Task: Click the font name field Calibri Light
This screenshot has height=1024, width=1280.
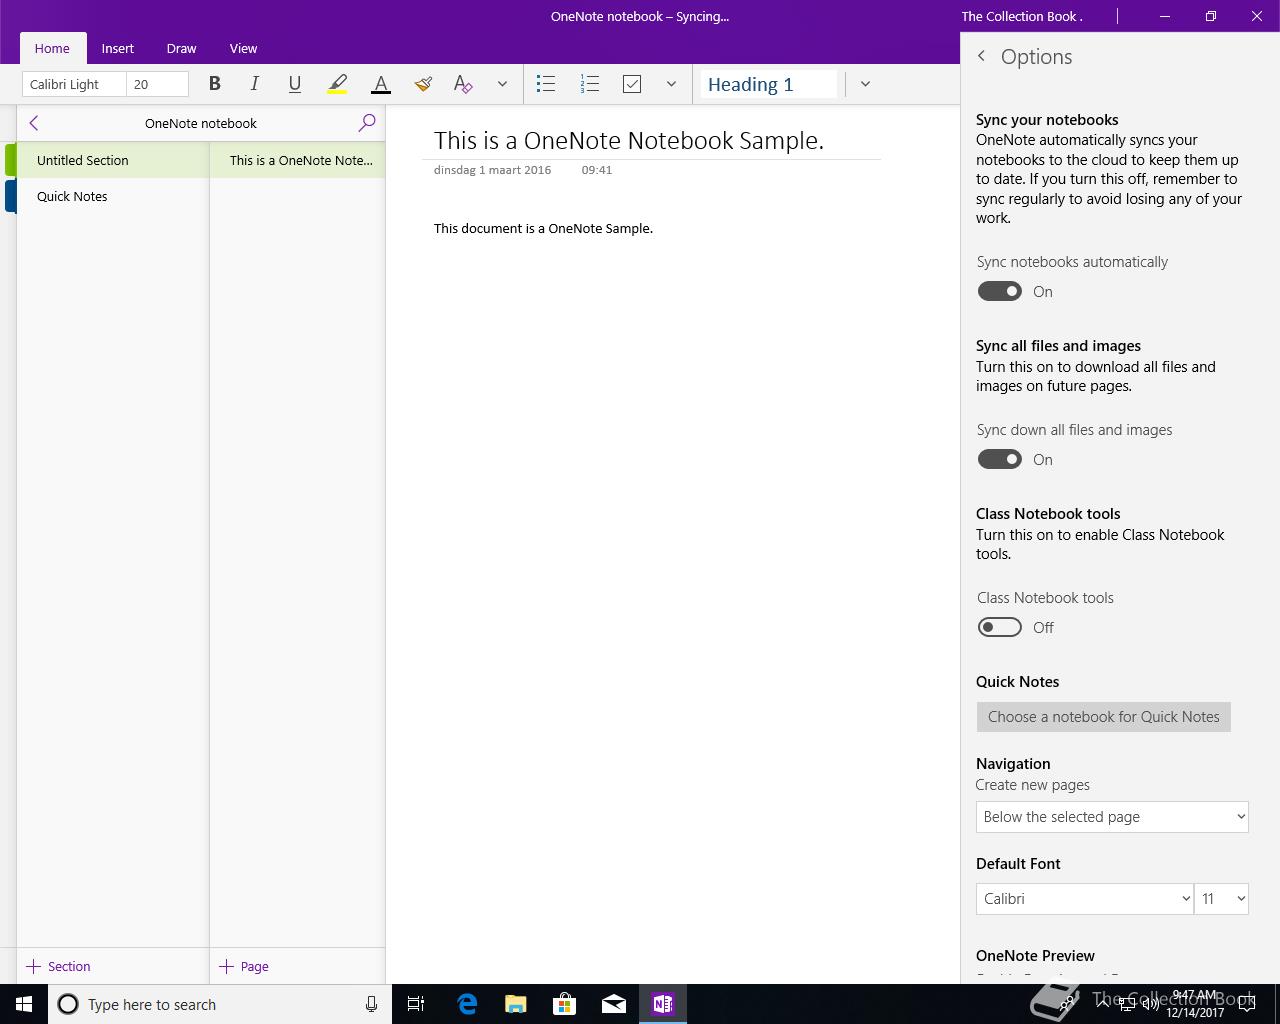Action: pos(74,84)
